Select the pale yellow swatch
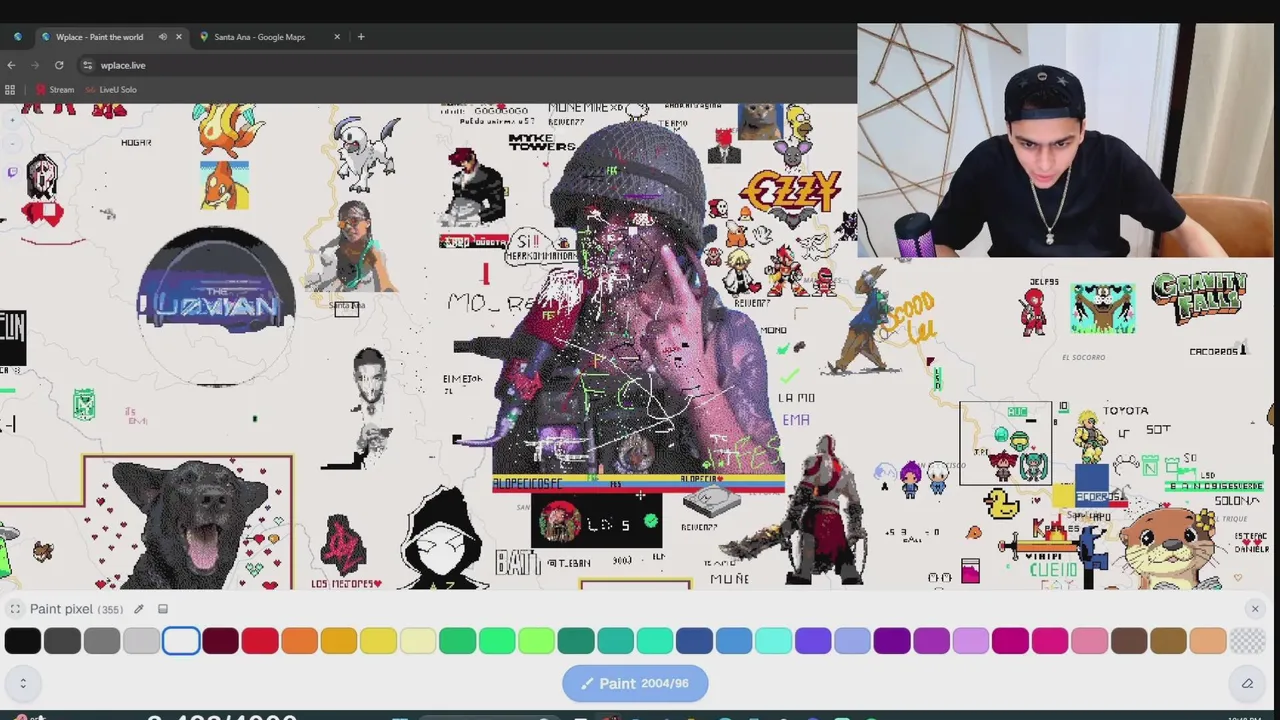The width and height of the screenshot is (1280, 720). click(418, 641)
